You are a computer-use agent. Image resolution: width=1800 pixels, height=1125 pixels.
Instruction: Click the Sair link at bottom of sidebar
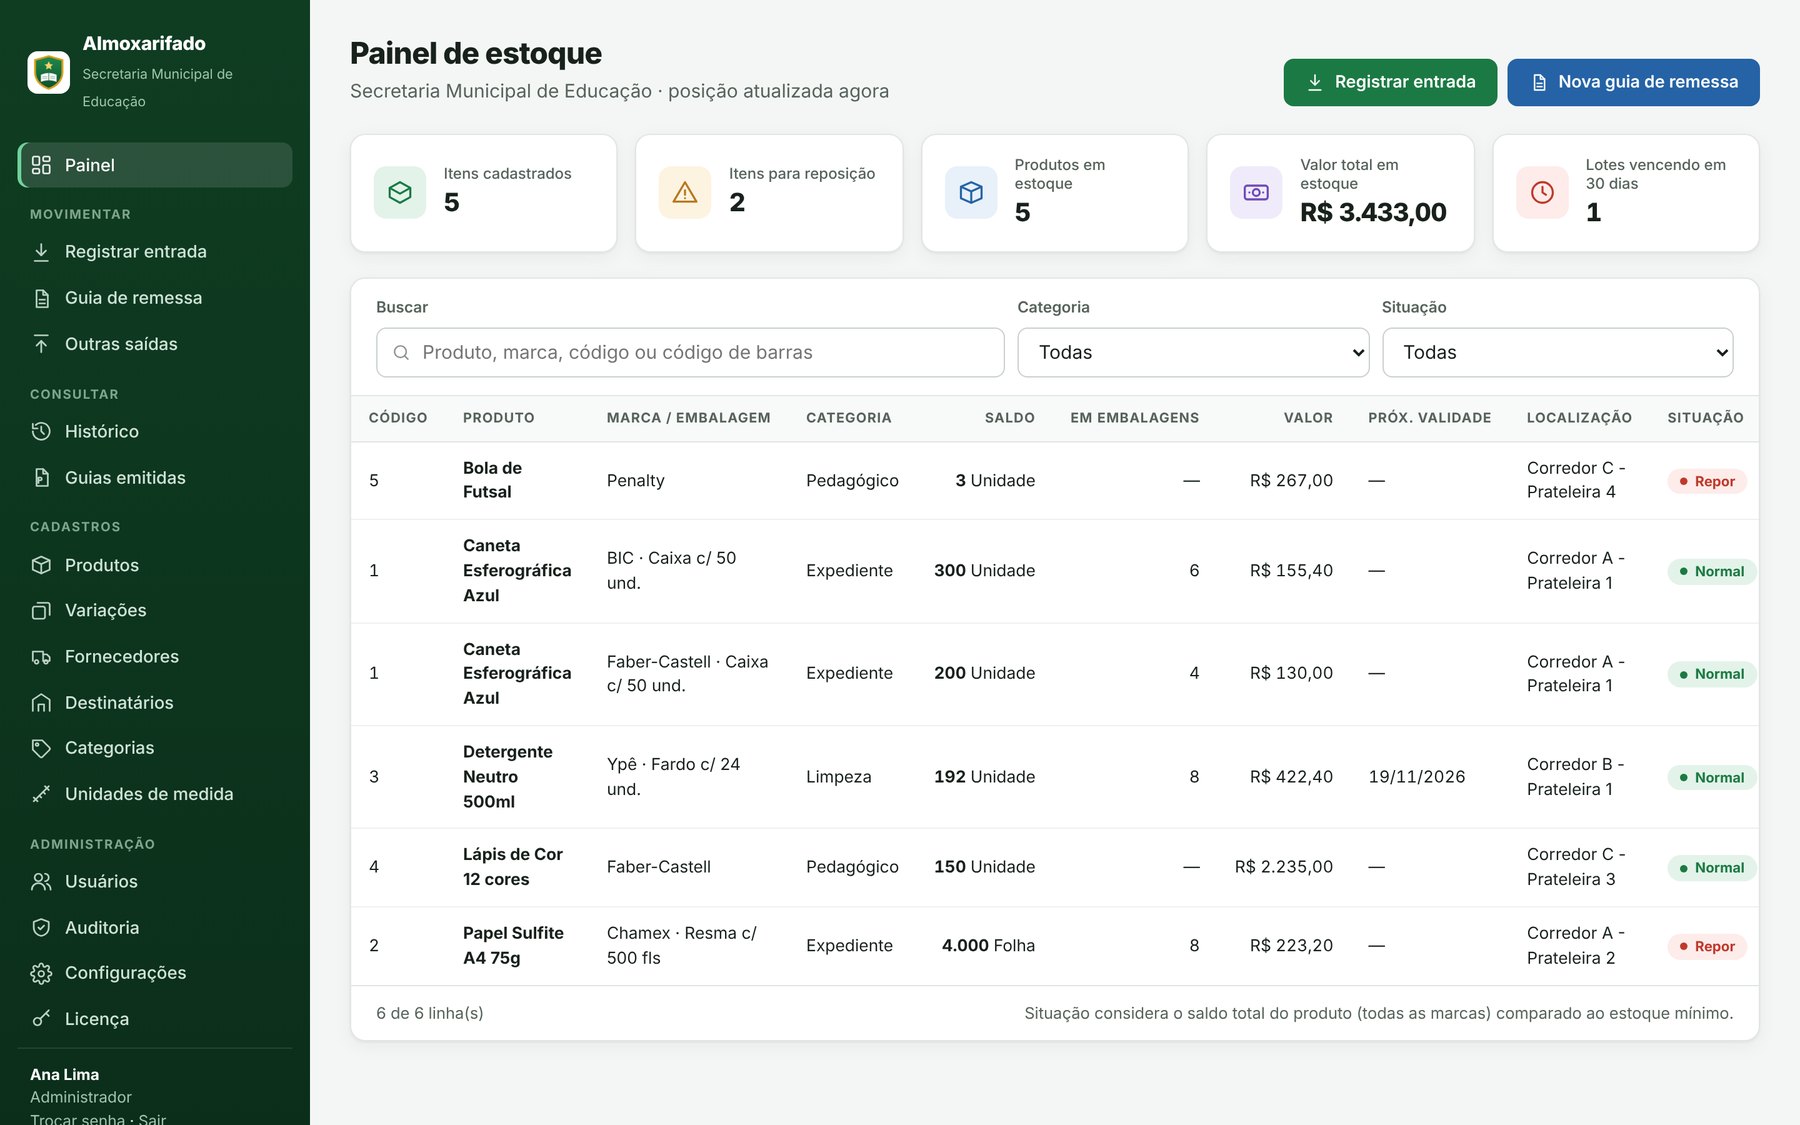point(152,1118)
